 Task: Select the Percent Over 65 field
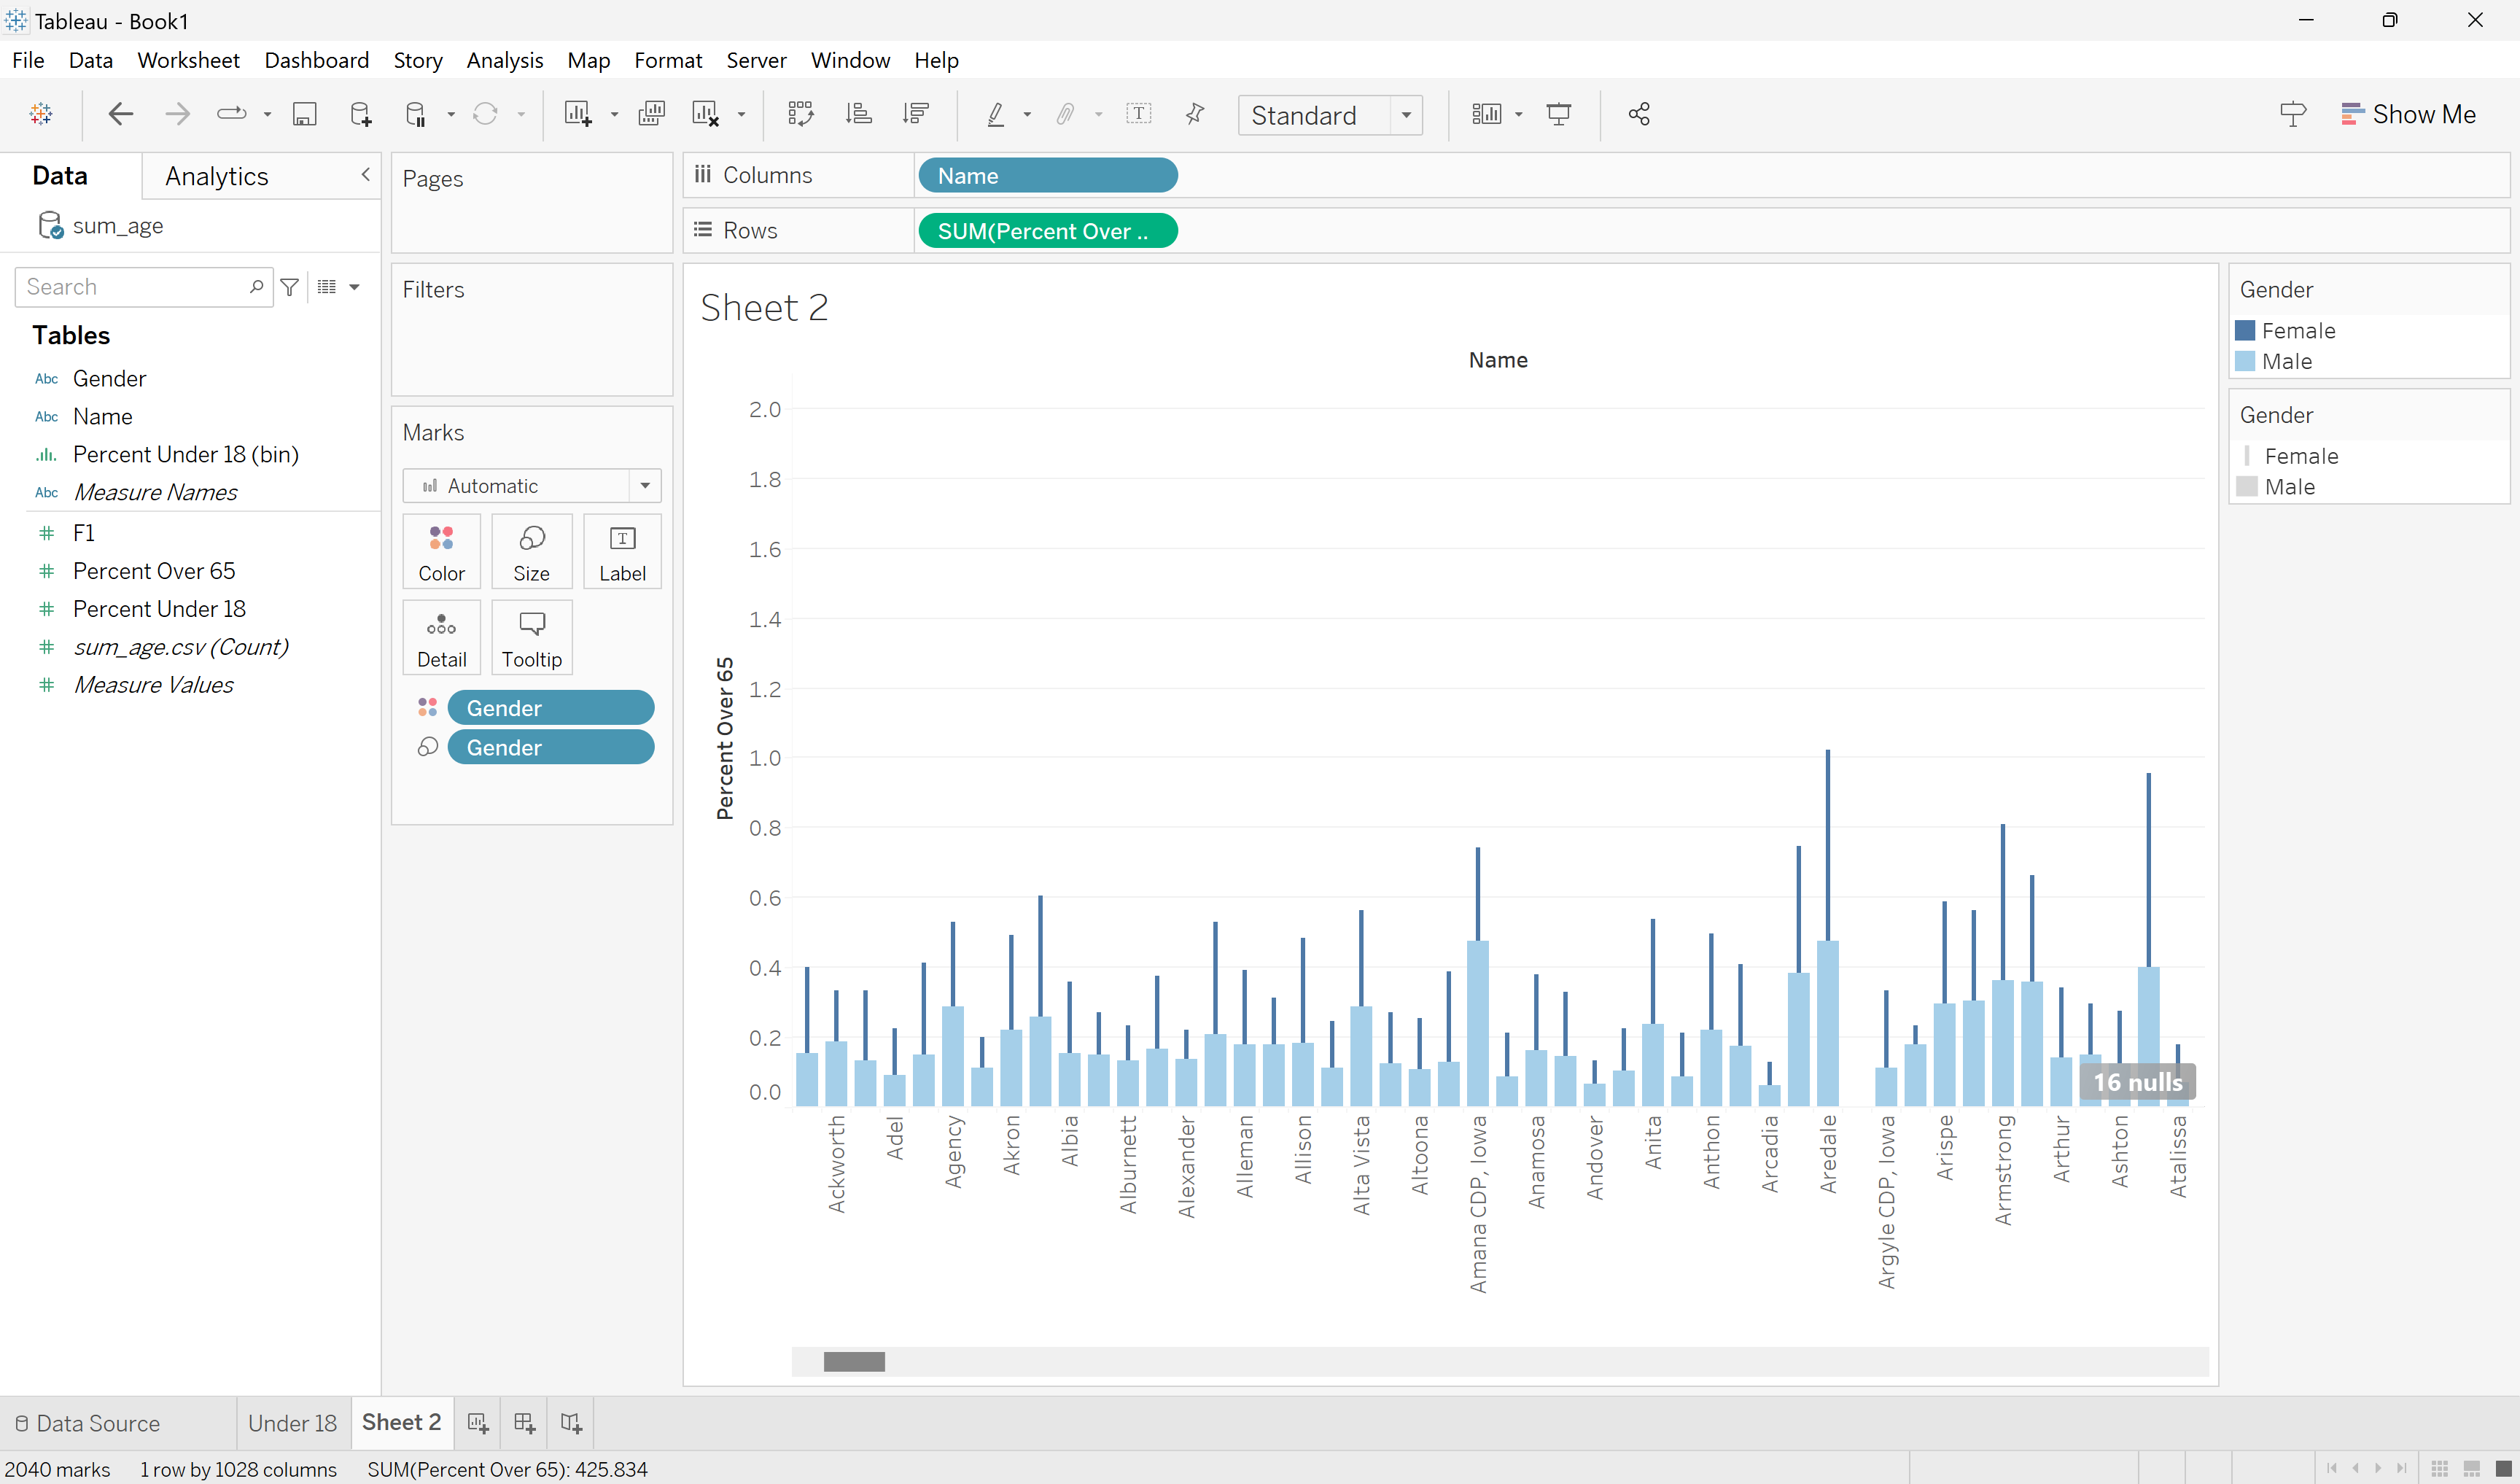click(154, 571)
